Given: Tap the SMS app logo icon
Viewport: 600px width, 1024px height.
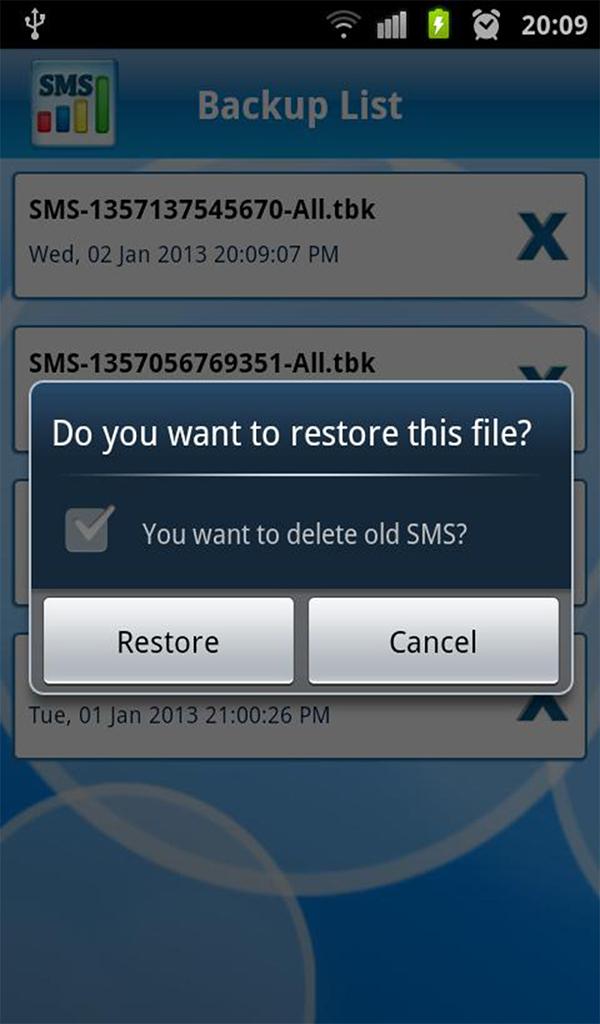Looking at the screenshot, I should [x=74, y=103].
